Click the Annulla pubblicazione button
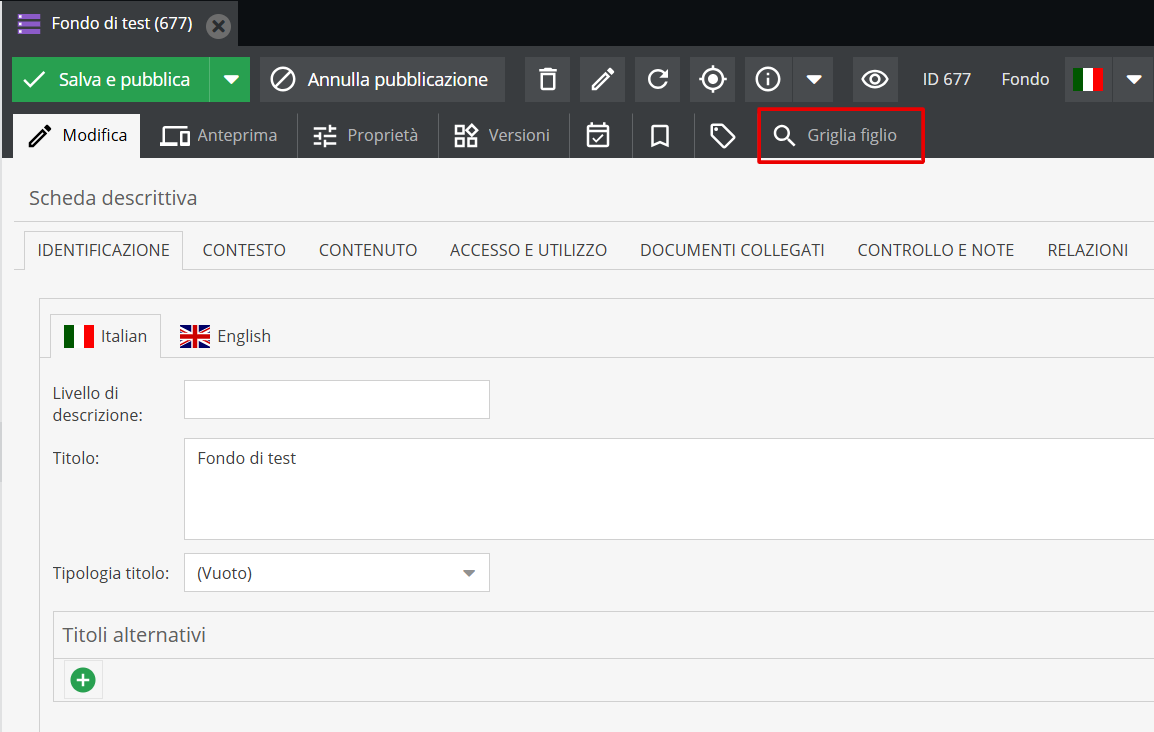Image resolution: width=1154 pixels, height=732 pixels. [x=382, y=79]
